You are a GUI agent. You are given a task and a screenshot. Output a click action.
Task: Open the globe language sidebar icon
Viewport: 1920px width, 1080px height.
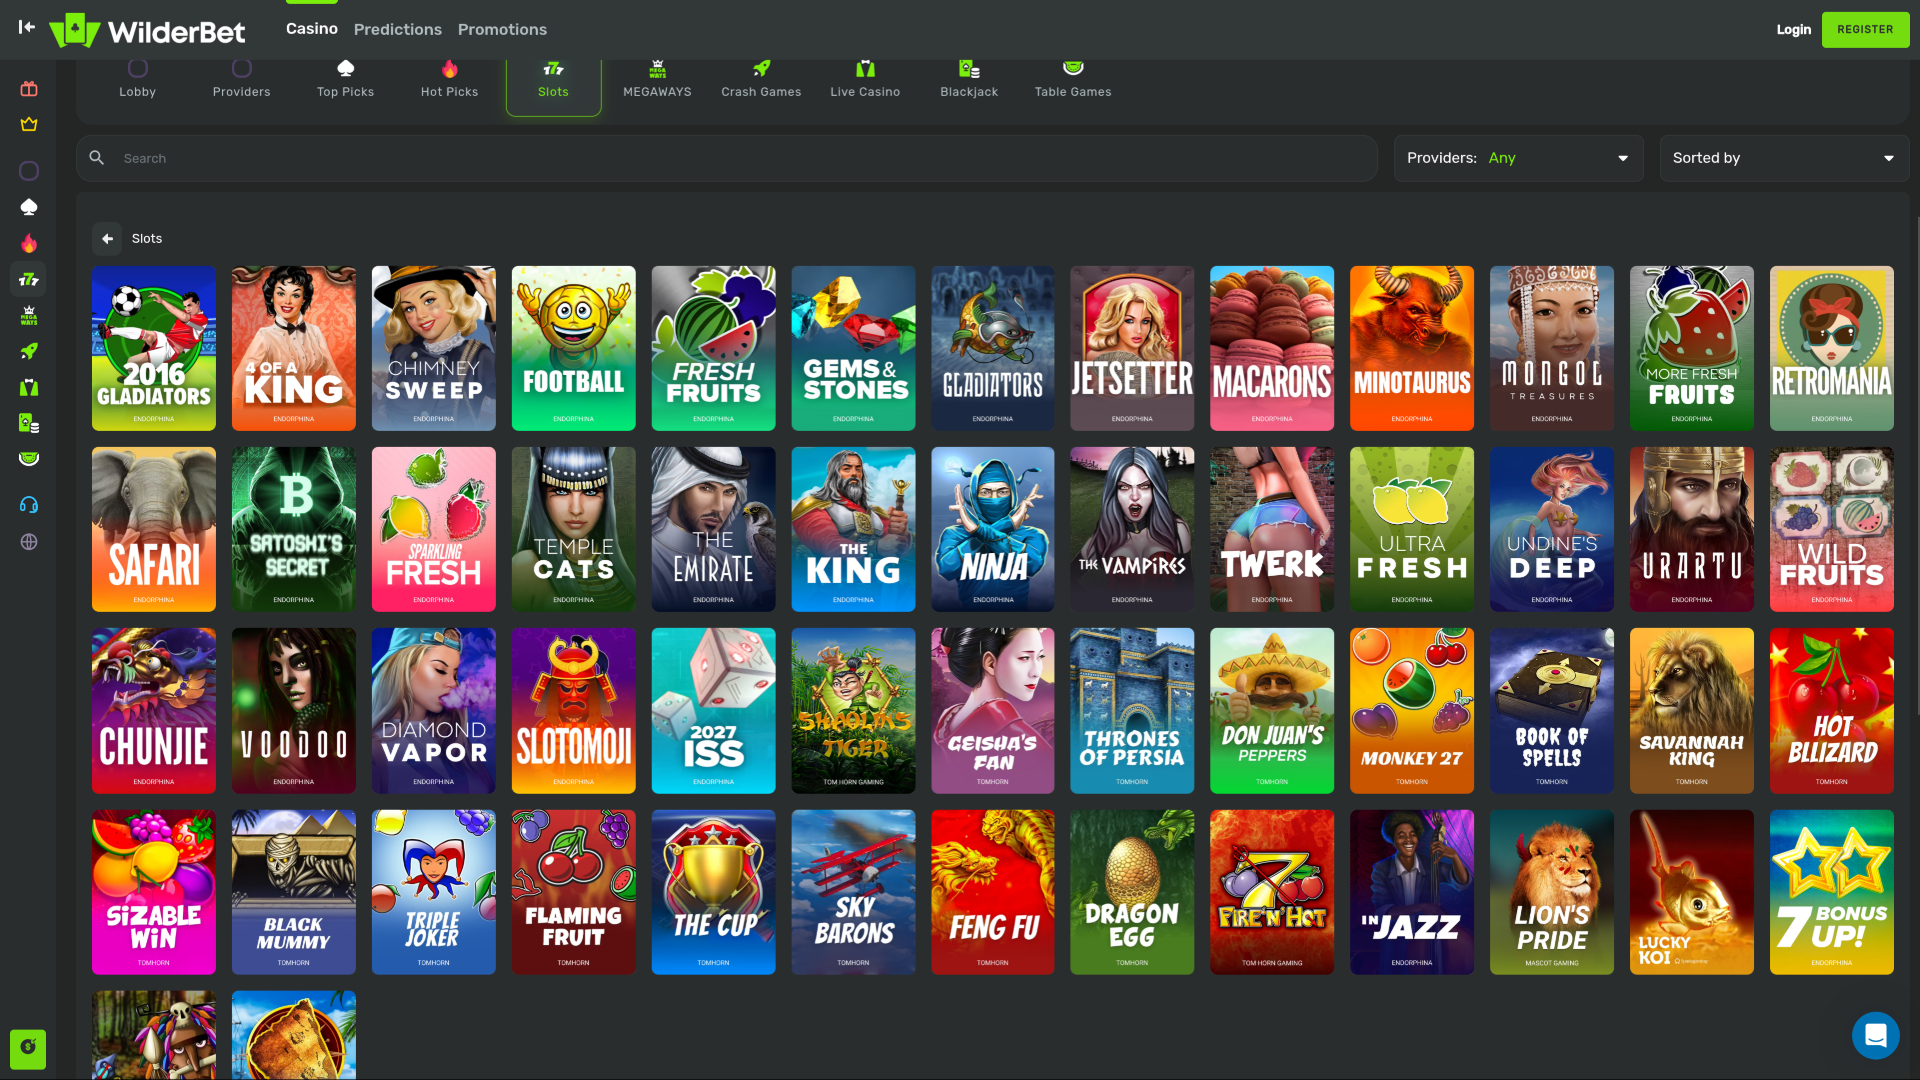pos(29,542)
